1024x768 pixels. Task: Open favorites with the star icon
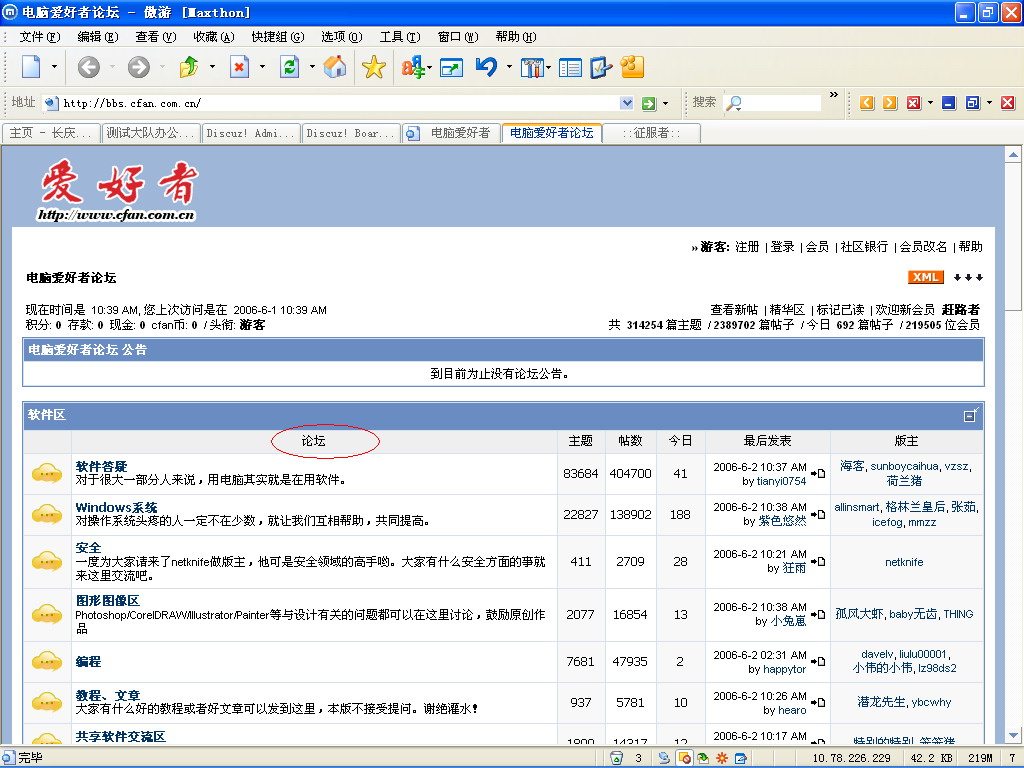coord(374,67)
